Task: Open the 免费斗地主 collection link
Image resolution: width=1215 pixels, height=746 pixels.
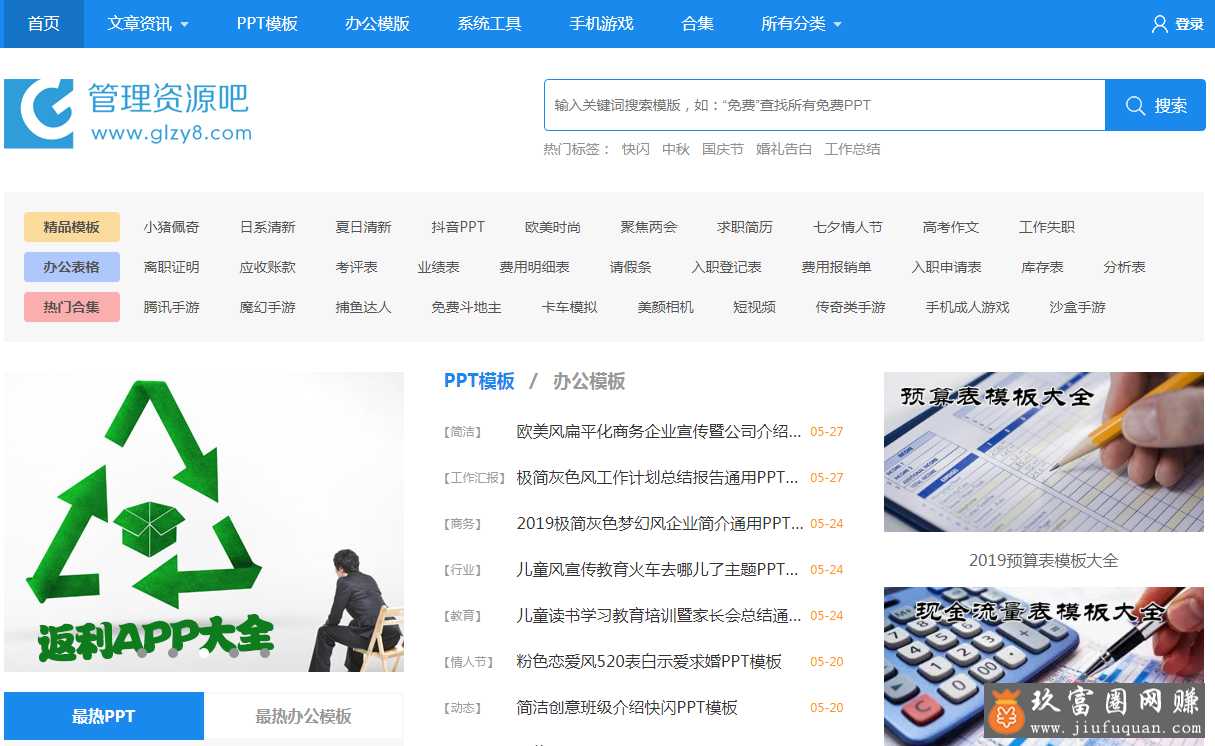Action: tap(466, 307)
